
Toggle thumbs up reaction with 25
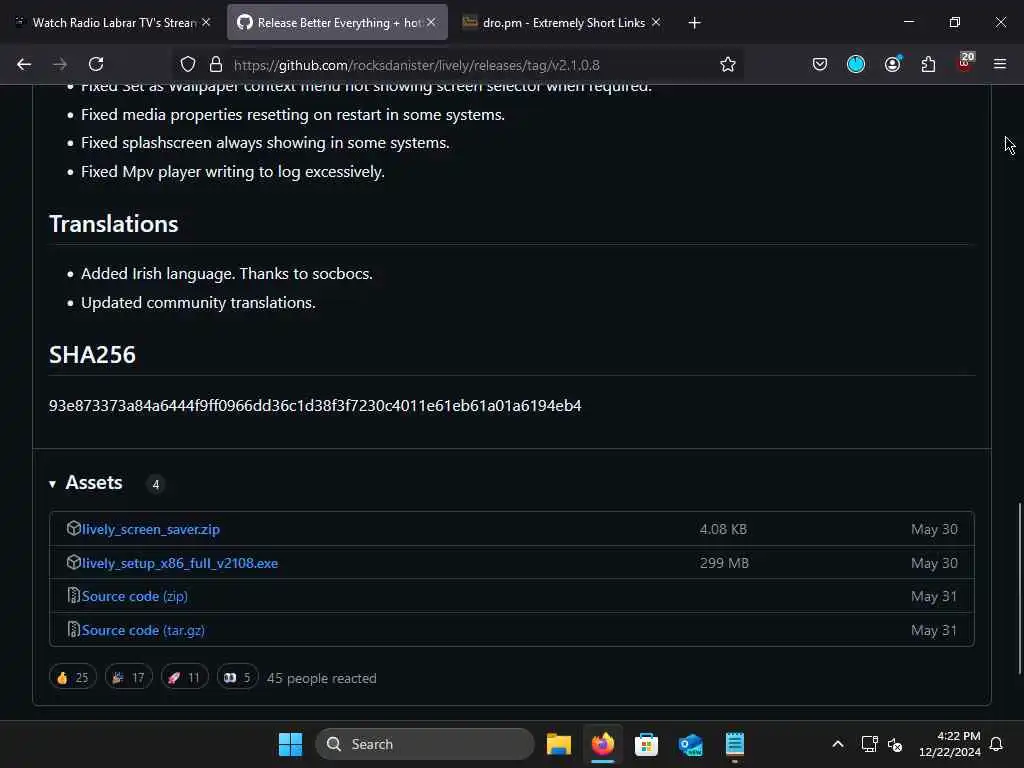pos(72,677)
